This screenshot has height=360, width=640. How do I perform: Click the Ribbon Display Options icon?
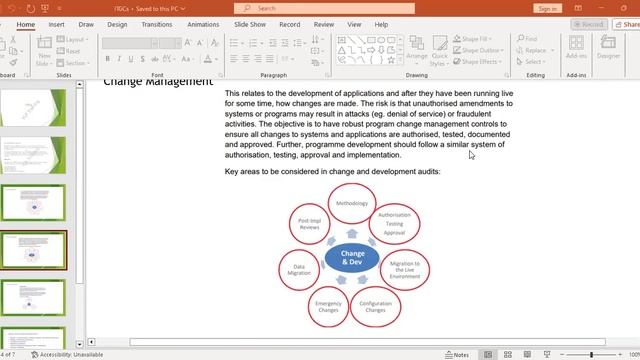(x=578, y=8)
